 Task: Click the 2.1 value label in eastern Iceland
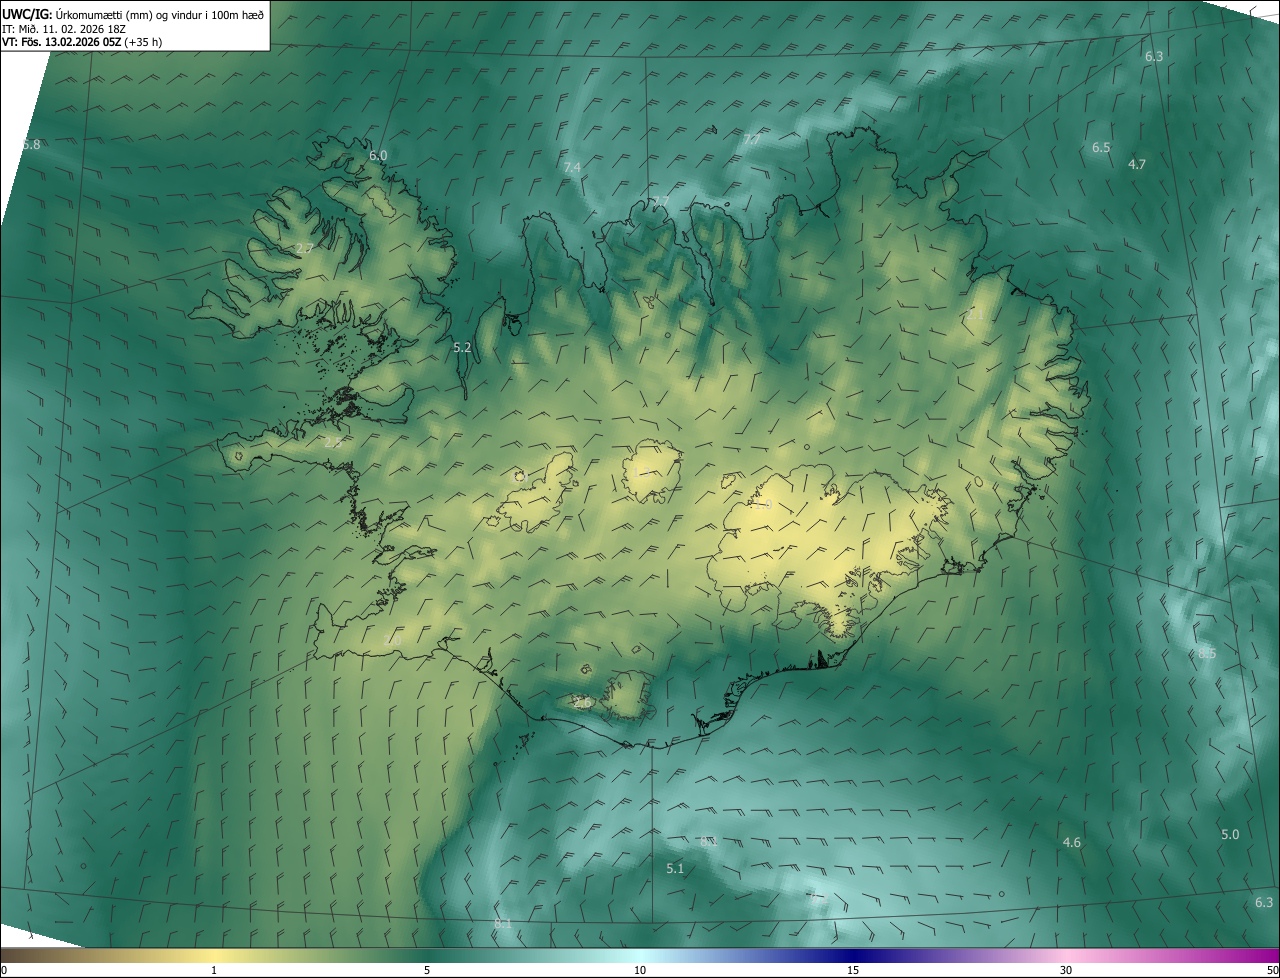click(x=975, y=316)
